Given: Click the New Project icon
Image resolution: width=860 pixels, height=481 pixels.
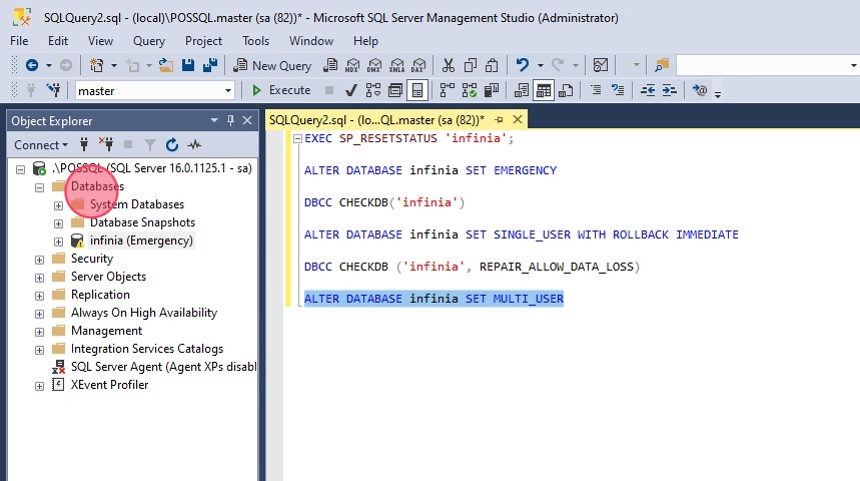Looking at the screenshot, I should pyautogui.click(x=97, y=65).
